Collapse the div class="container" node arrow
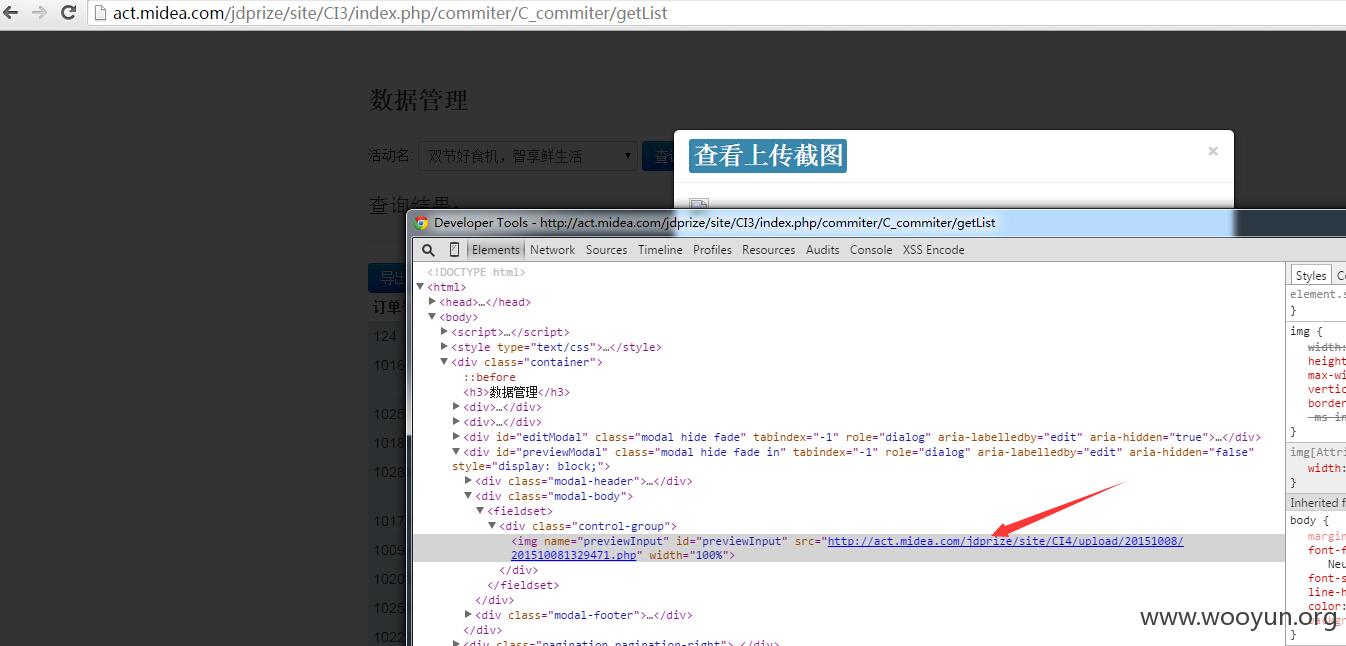Screen dimensions: 1346x646 point(444,362)
